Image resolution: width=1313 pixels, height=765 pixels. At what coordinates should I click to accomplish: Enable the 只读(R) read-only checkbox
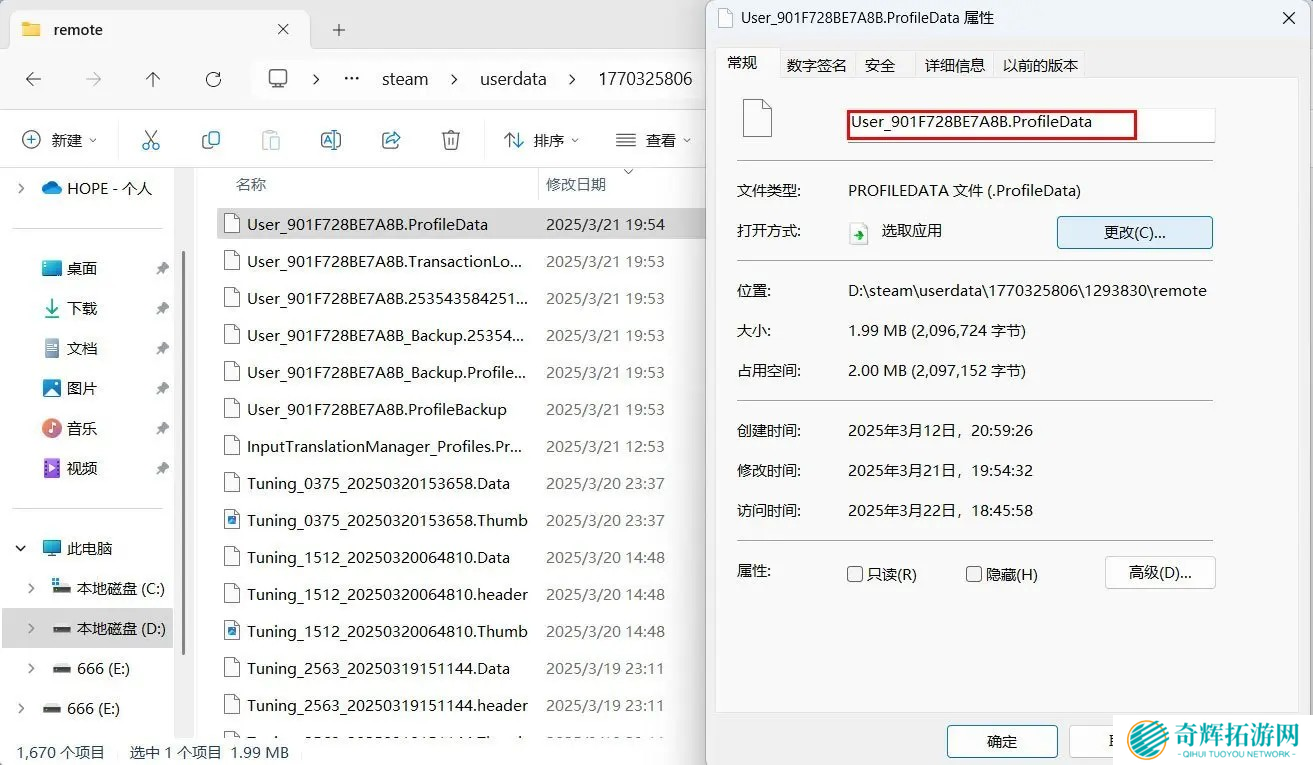(x=855, y=574)
